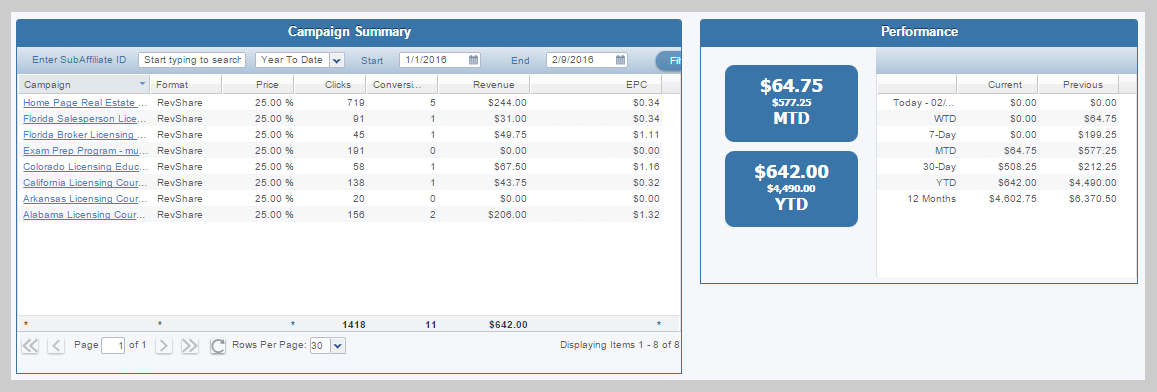Viewport: 1157px width, 392px height.
Task: Click the 719 clicks cell
Action: coord(356,103)
